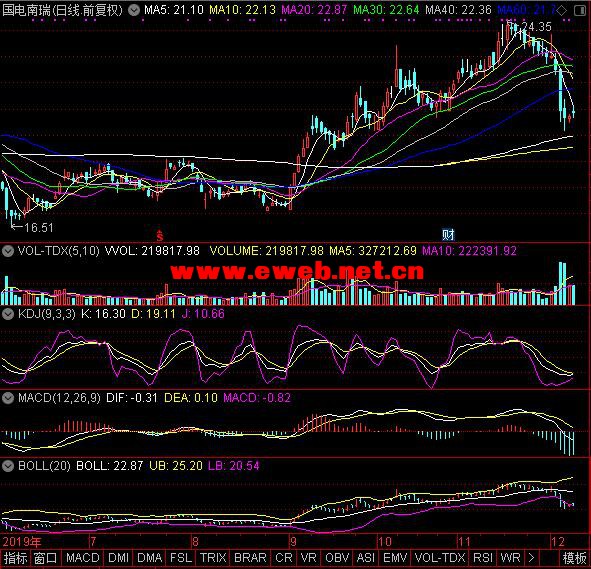Image resolution: width=591 pixels, height=569 pixels.
Task: Switch to the VOL-TDX bottom tab
Action: click(440, 558)
